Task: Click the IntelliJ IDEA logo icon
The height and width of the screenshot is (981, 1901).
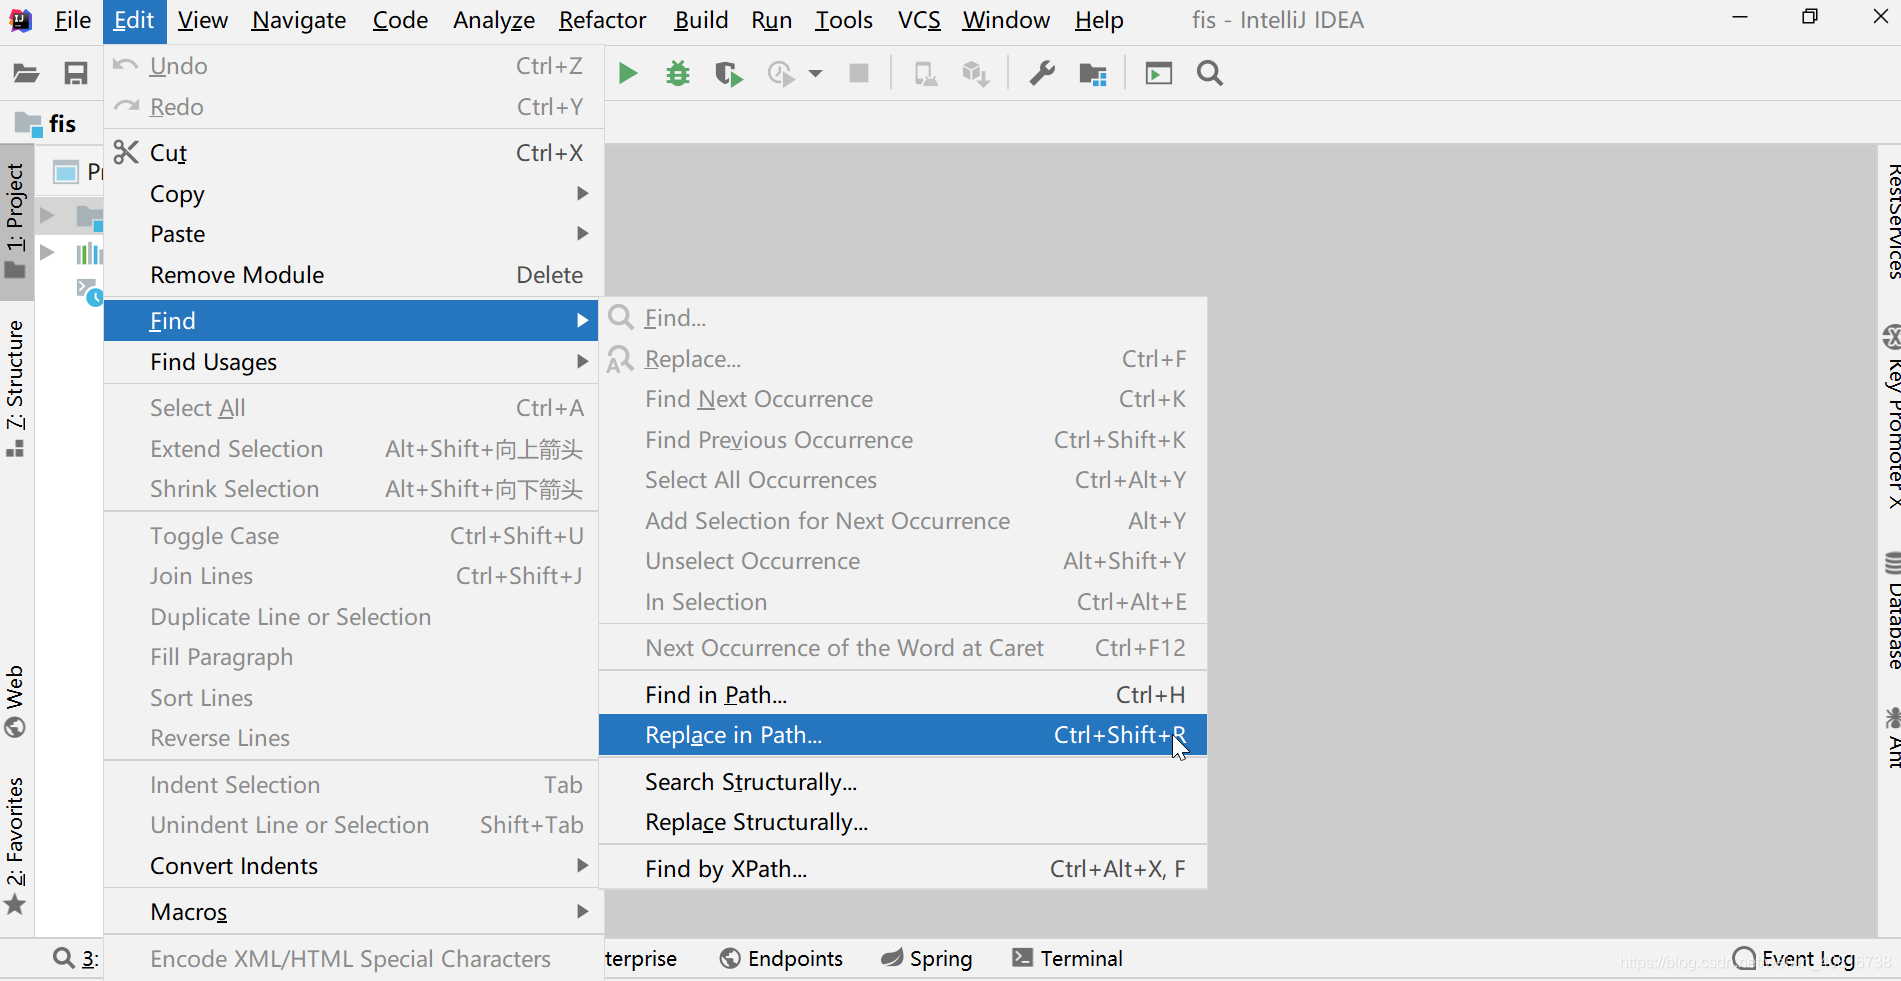Action: coord(20,20)
